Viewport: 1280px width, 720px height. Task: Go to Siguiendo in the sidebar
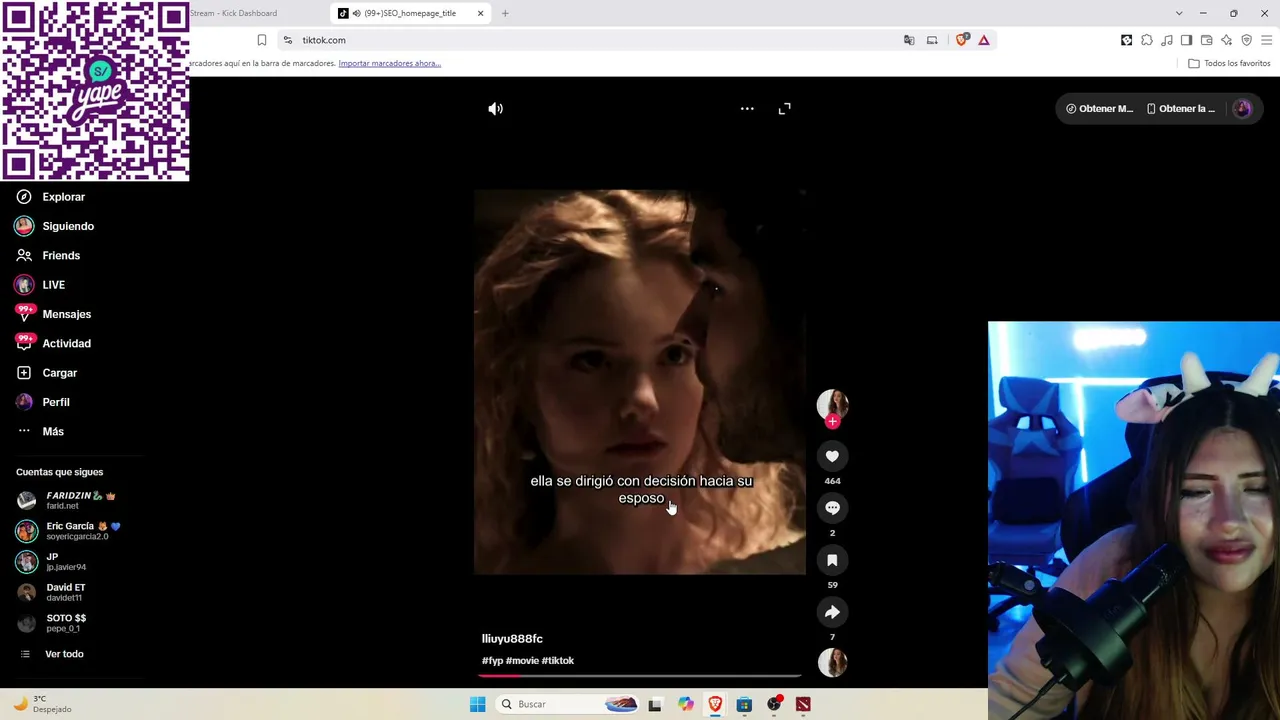pos(68,226)
